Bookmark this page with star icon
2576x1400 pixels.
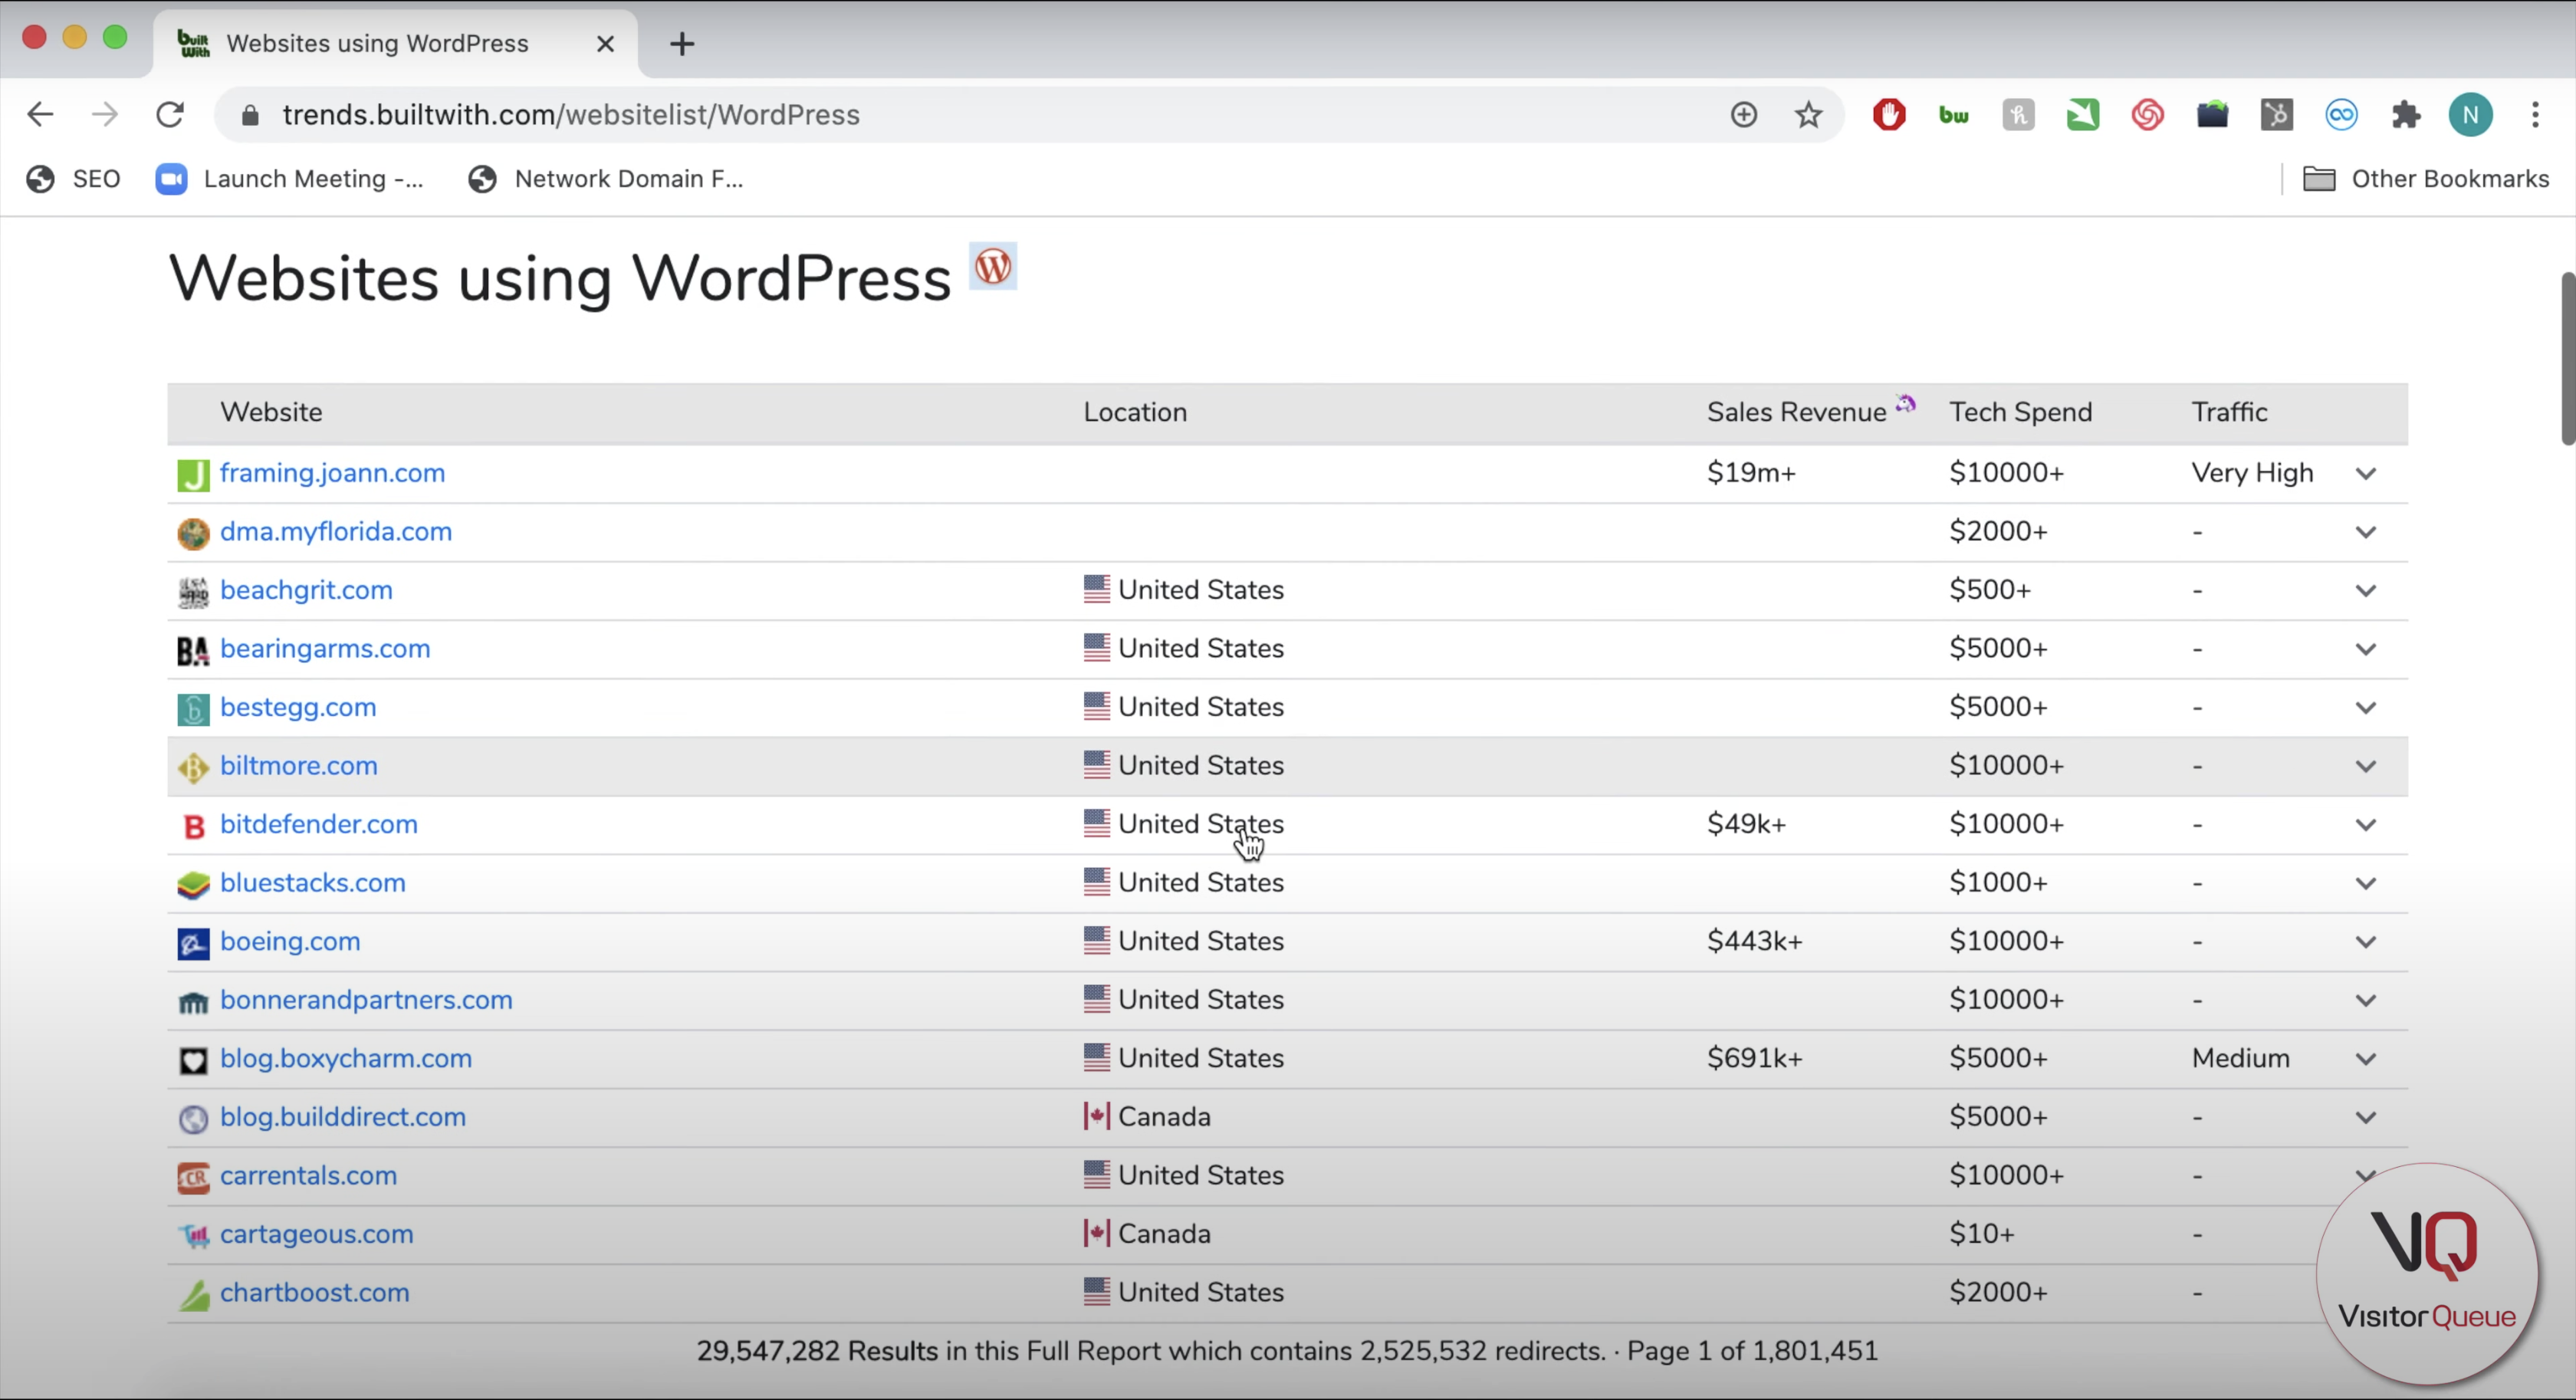tap(1808, 115)
